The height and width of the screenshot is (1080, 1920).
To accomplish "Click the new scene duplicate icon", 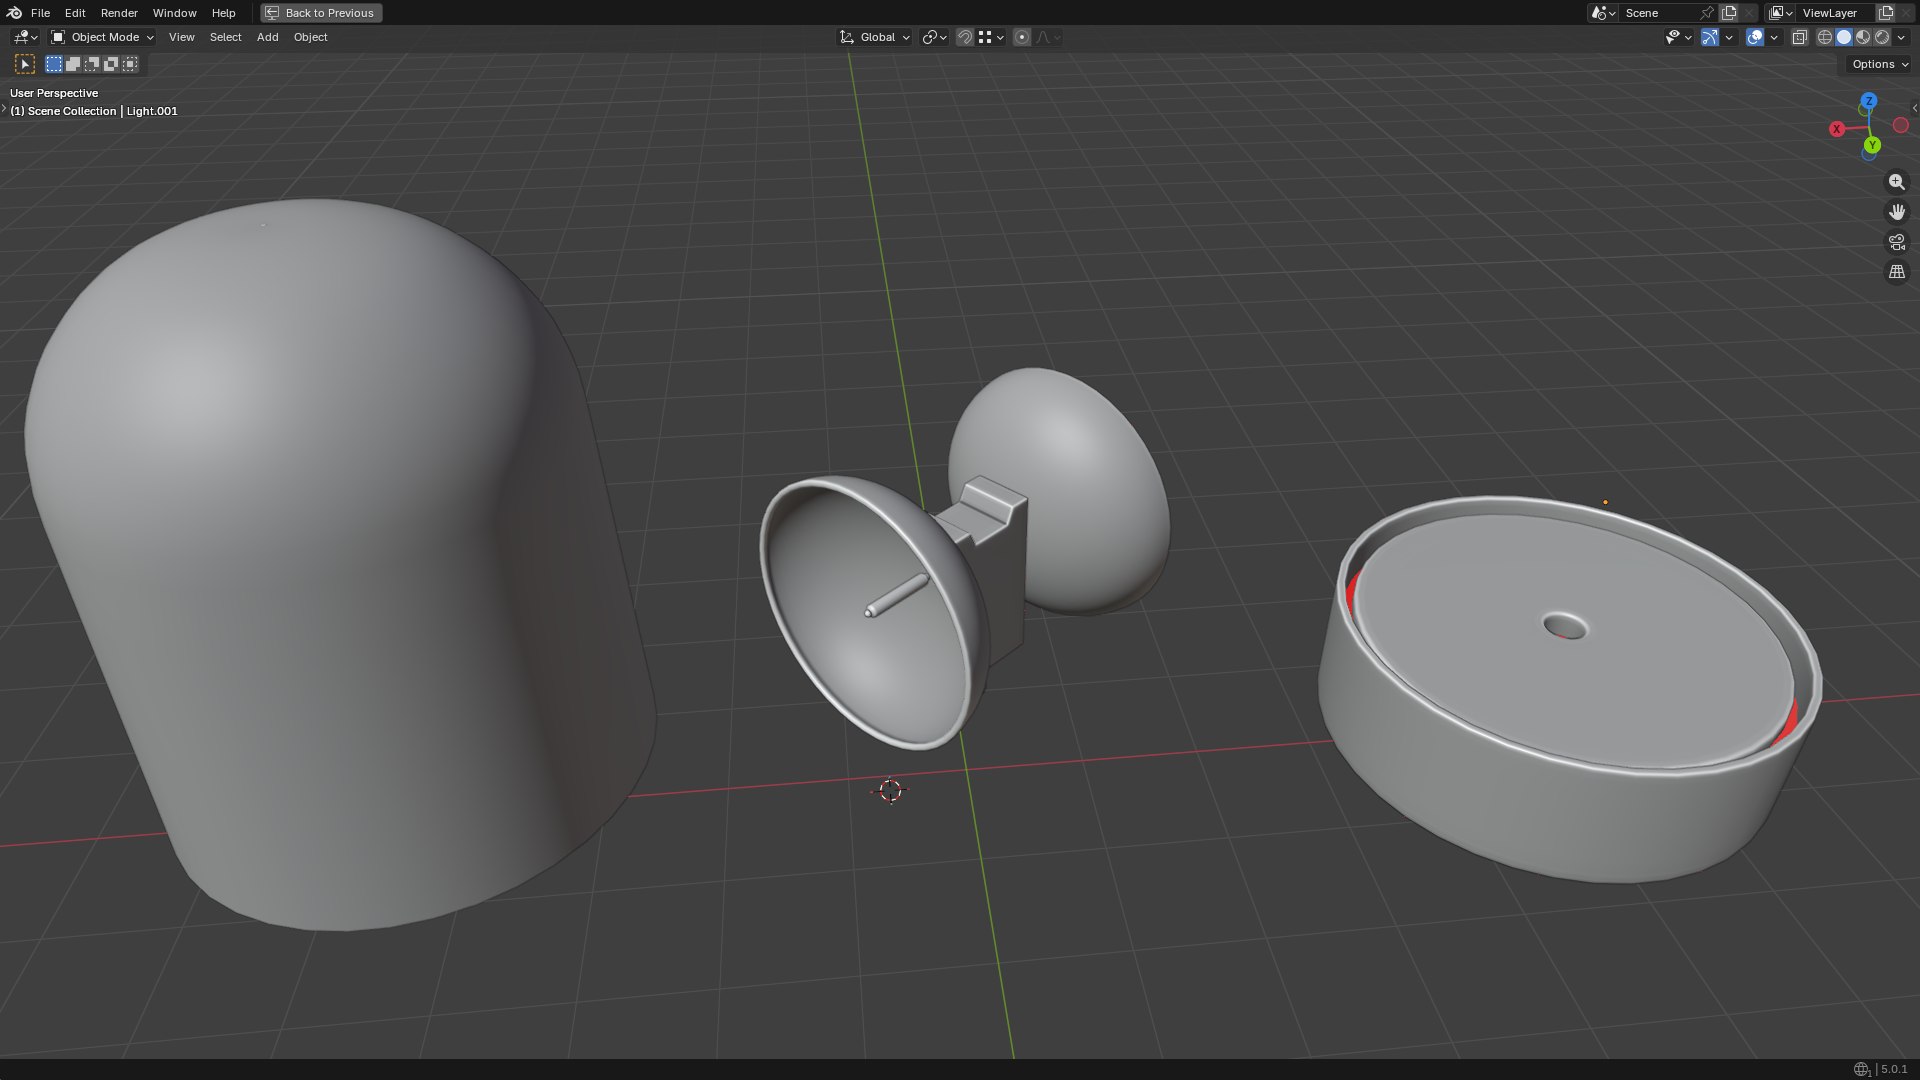I will [1728, 13].
